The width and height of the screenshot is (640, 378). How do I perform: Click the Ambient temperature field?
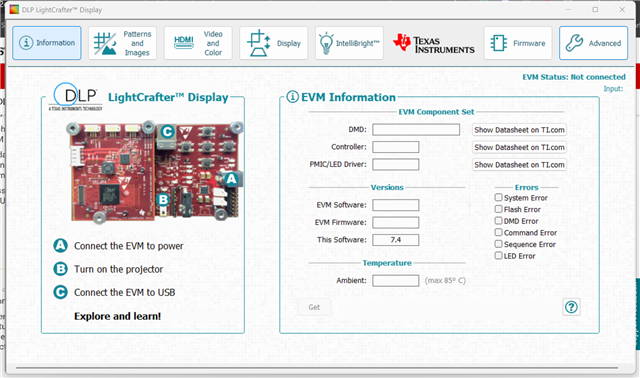click(x=396, y=280)
